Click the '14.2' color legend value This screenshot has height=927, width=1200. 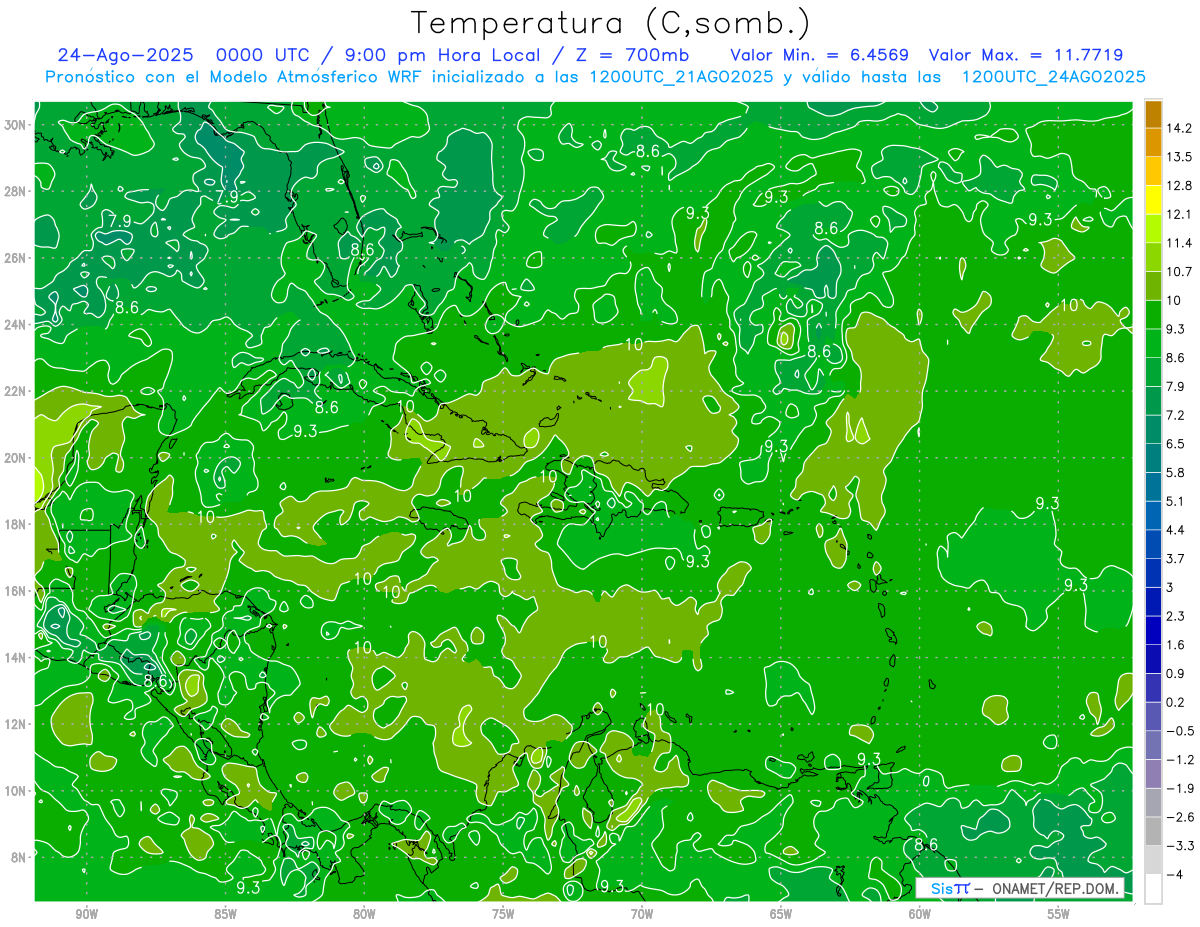click(x=1179, y=128)
